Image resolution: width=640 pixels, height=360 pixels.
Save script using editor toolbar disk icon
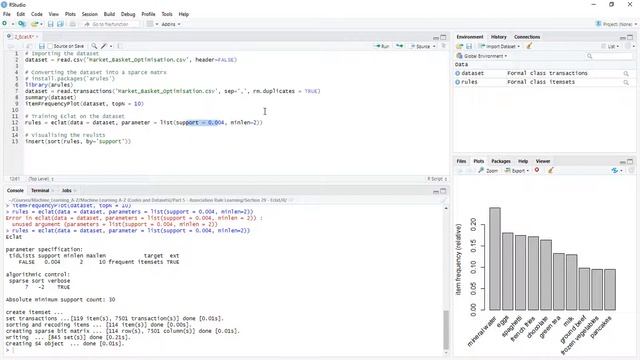click(x=42, y=46)
